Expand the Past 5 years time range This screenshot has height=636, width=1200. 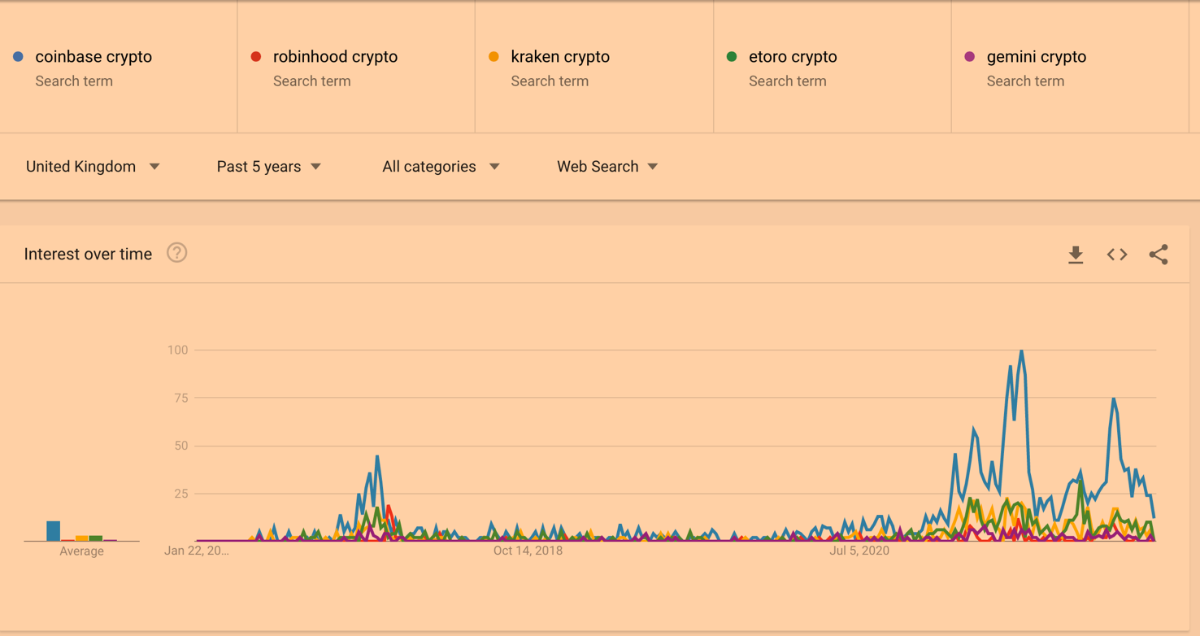click(x=269, y=167)
